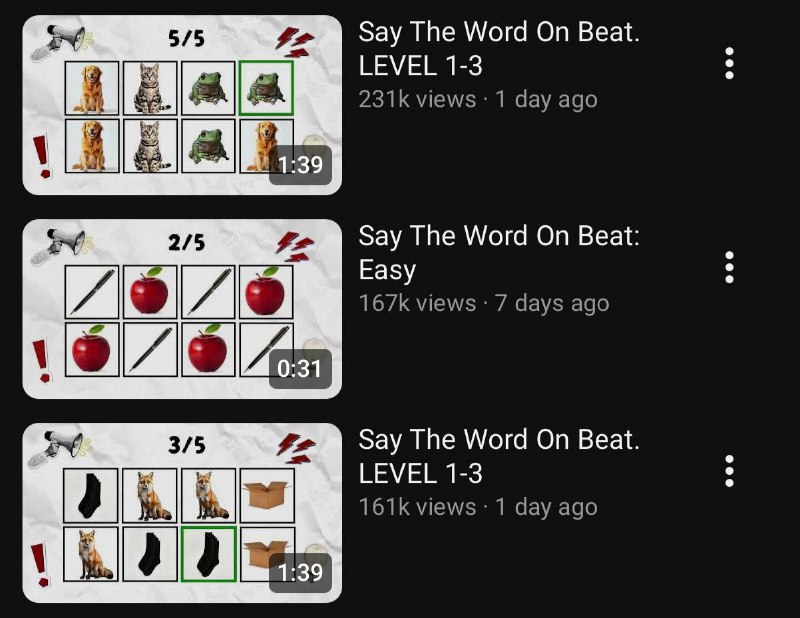Click the green-highlighted frog in first thumbnail
Screen dimensions: 800x618
pos(266,88)
